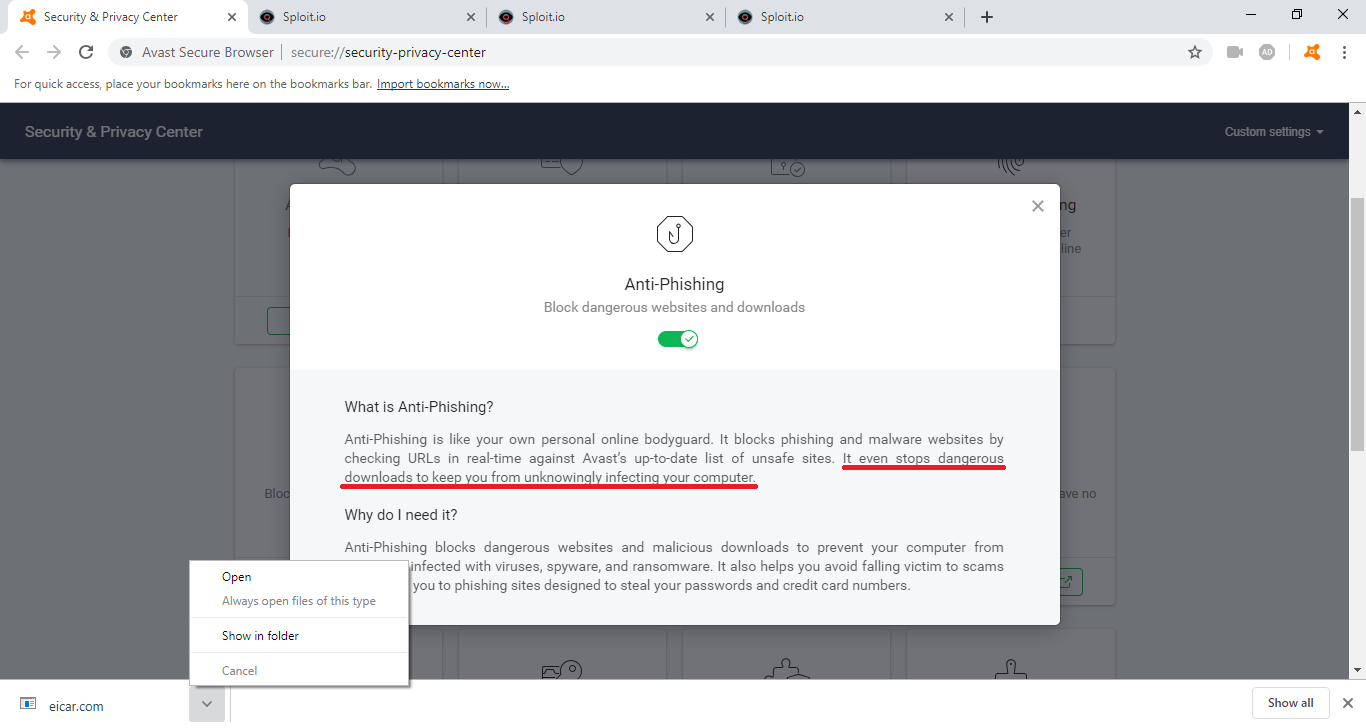This screenshot has height=728, width=1366.
Task: Click Block dangerous websites and downloads subtitle
Action: (674, 307)
